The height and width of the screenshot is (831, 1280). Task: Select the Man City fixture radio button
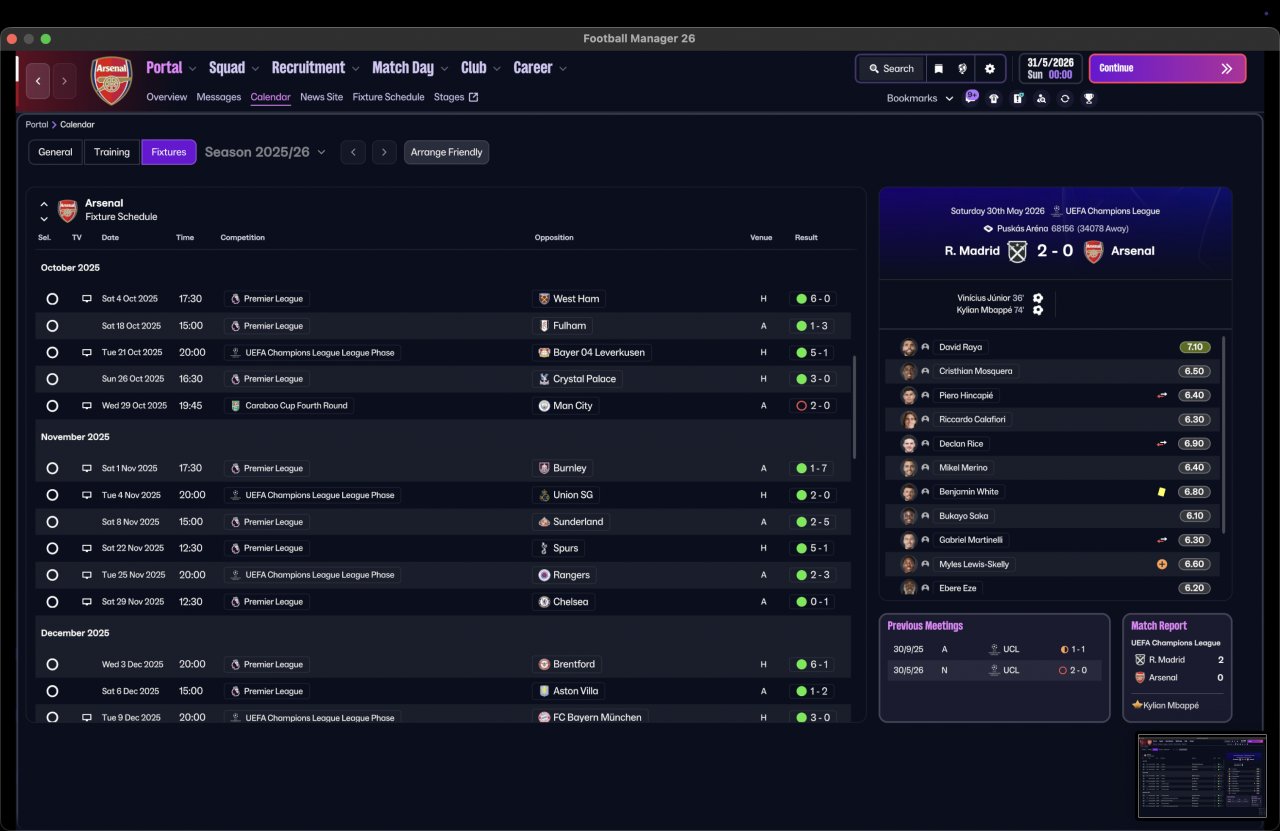(52, 406)
